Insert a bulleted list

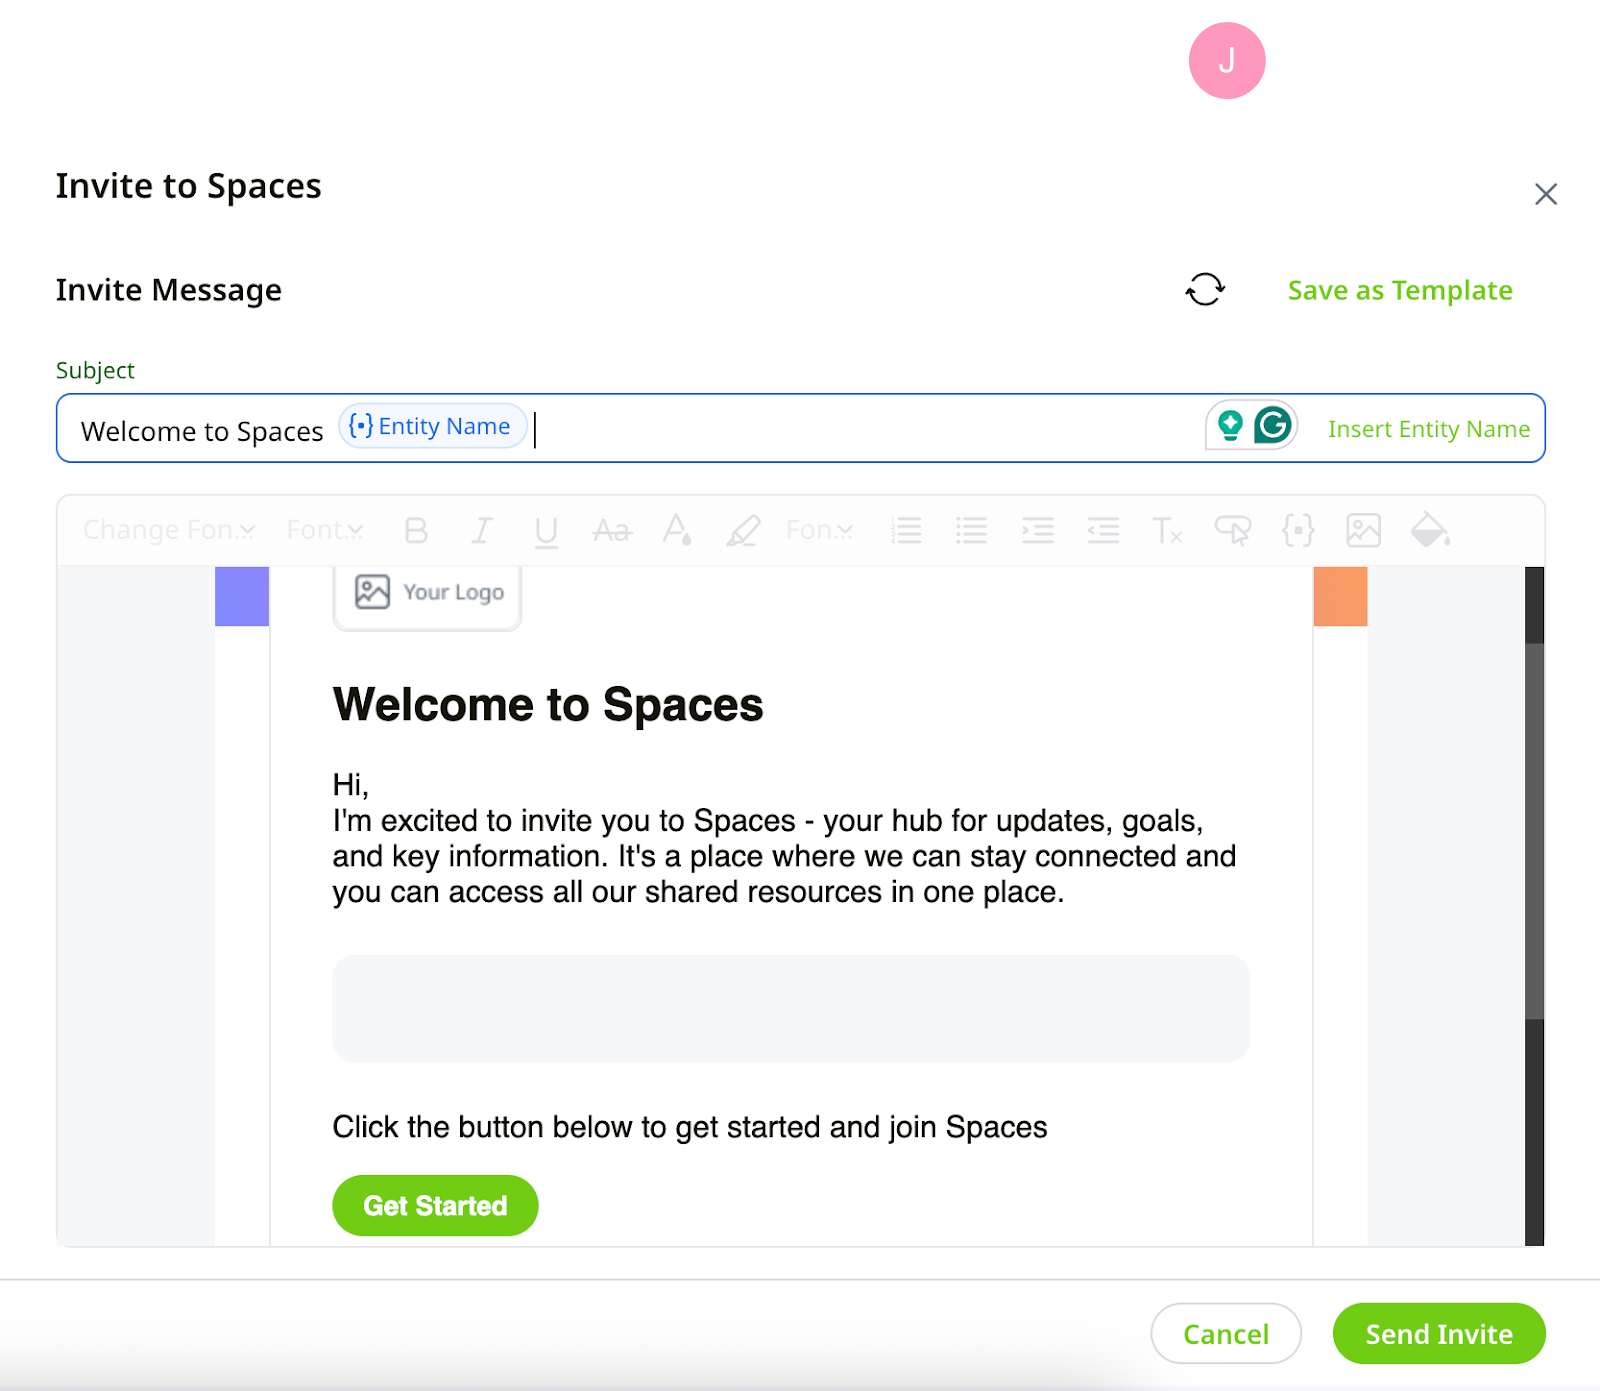click(x=971, y=530)
